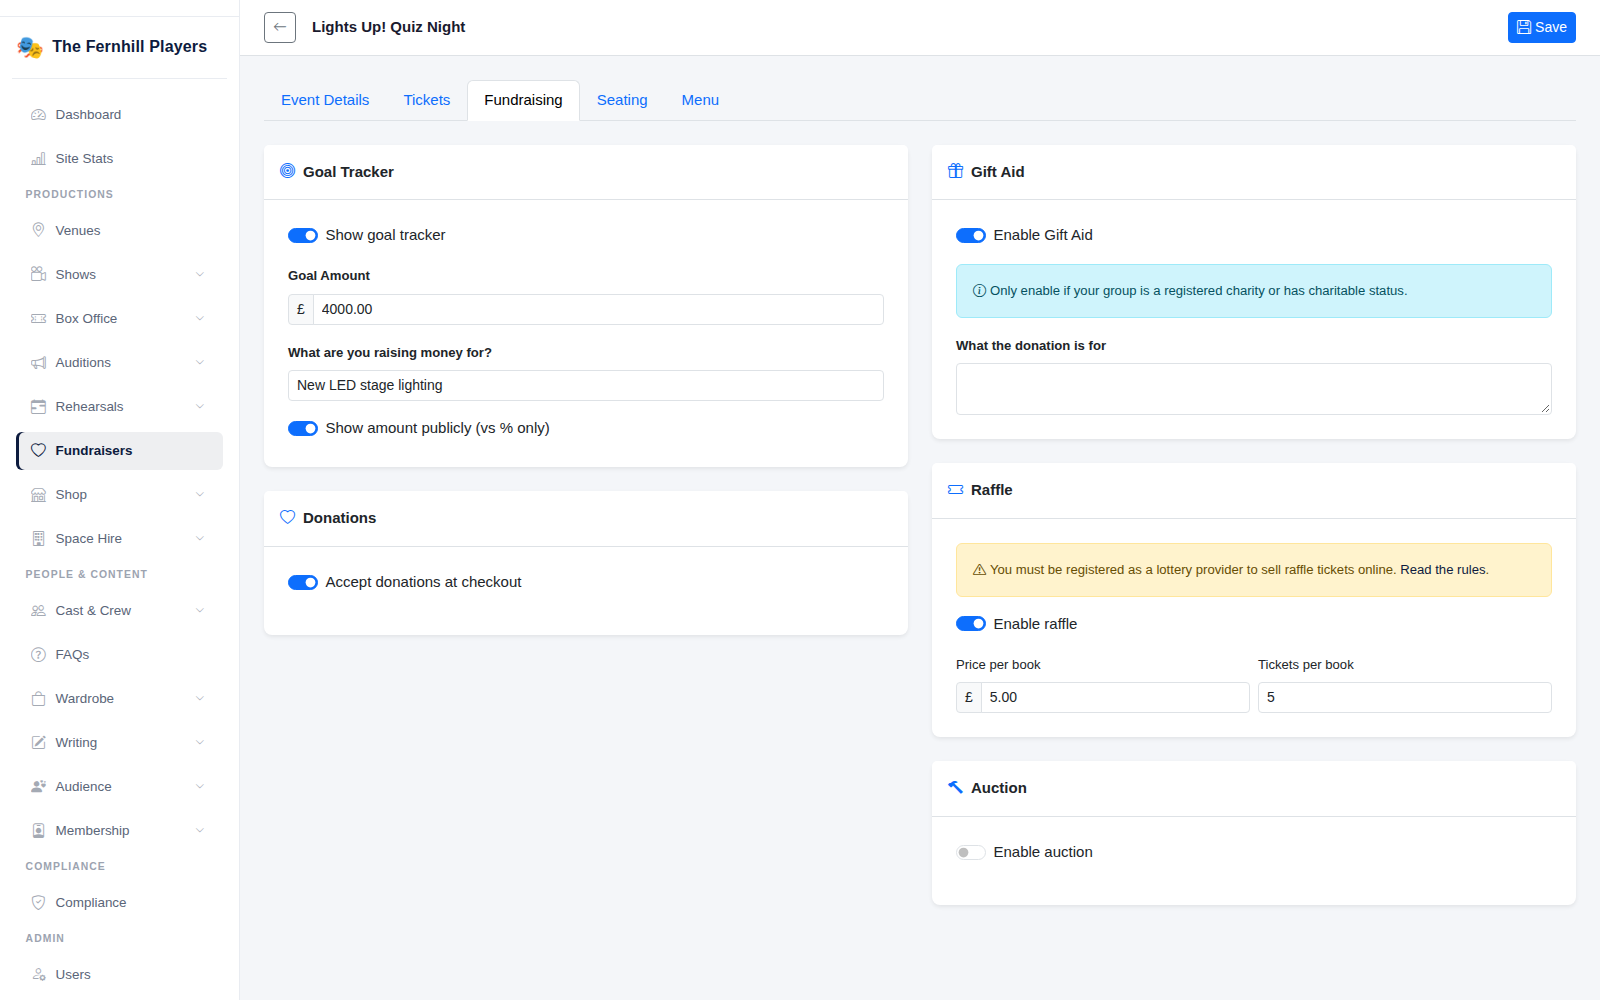Expand the Box Office chevron
Screen dimensions: 1600x1000
200,318
